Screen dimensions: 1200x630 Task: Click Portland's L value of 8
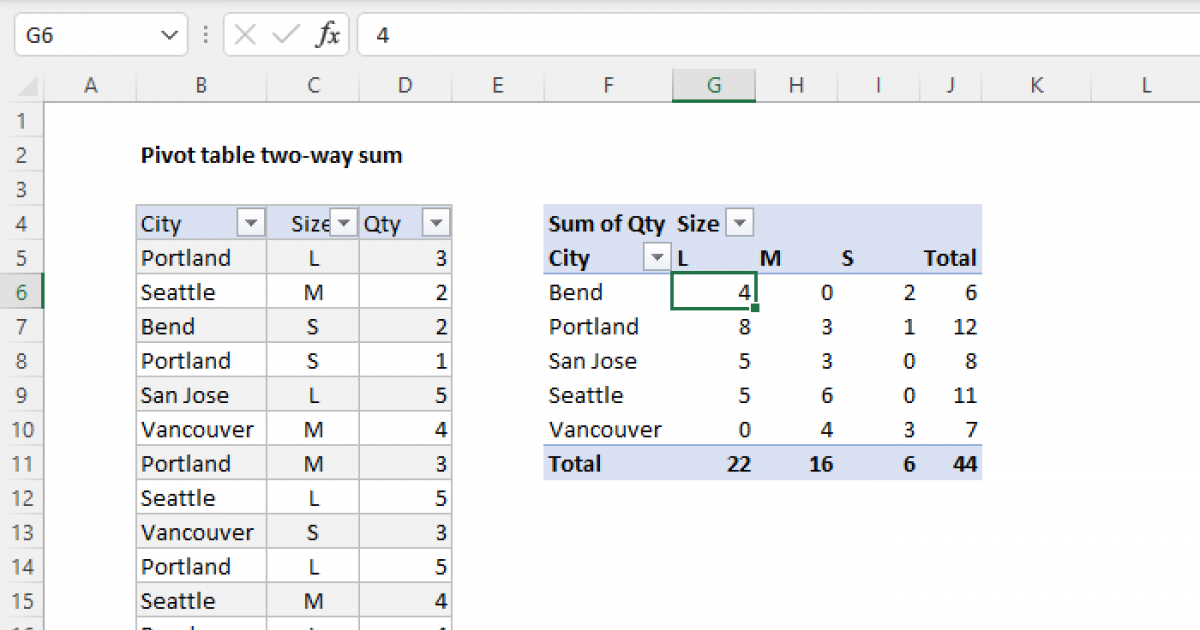click(x=744, y=326)
